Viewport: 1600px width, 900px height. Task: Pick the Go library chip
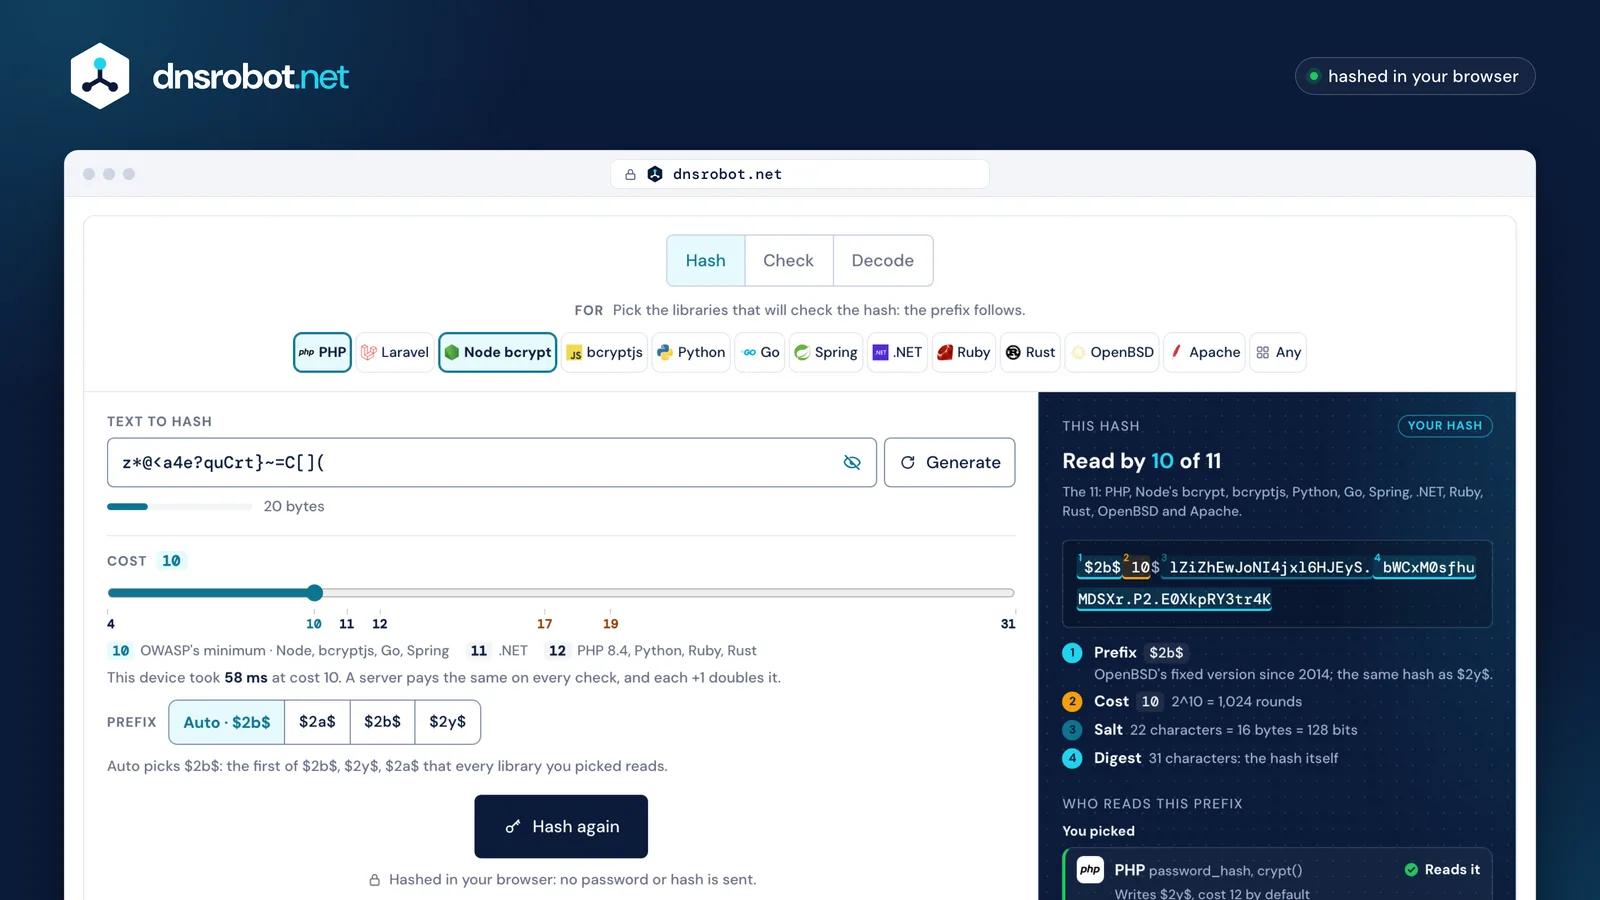pos(761,352)
